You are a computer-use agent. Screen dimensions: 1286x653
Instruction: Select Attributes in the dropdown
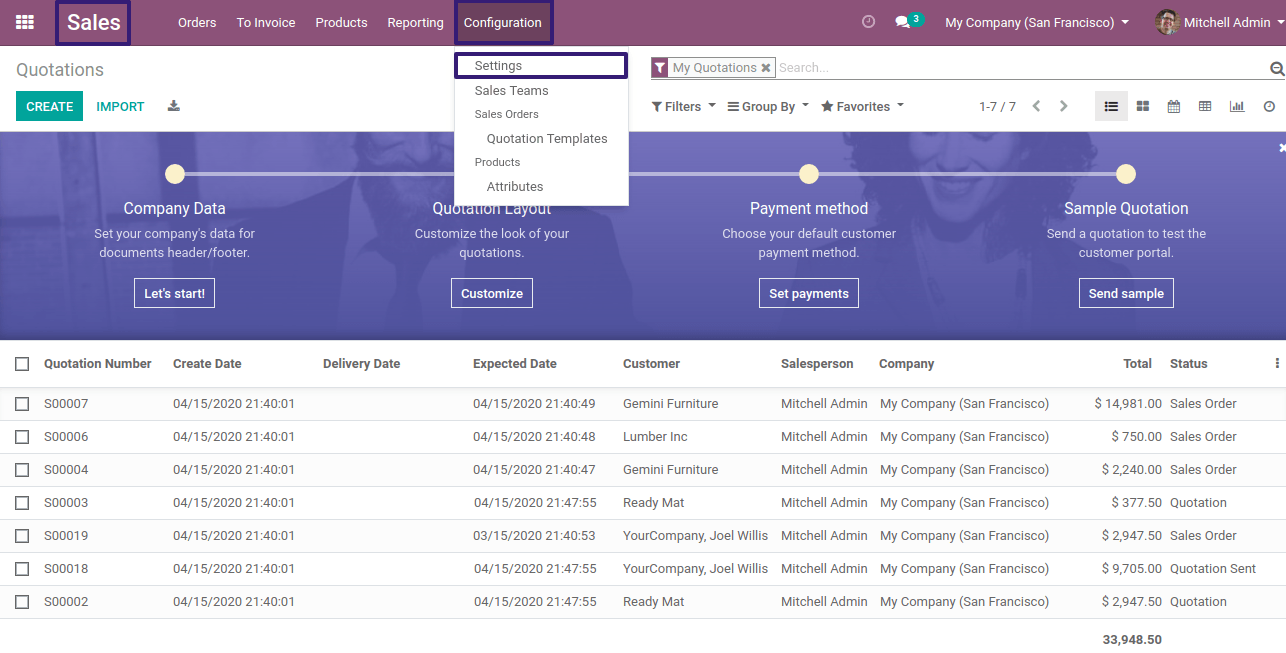515,187
